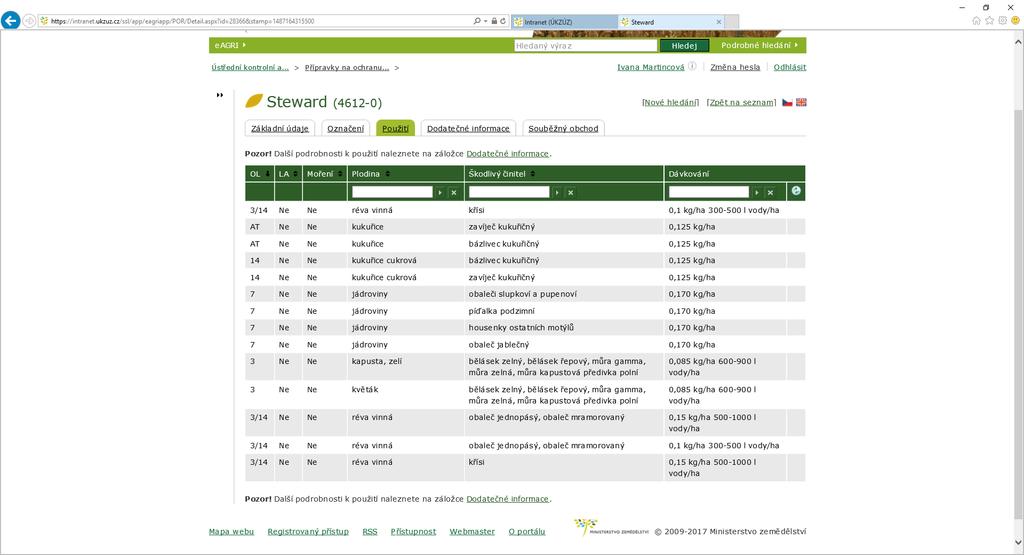
Task: Open Webmaster footer link
Action: 472,531
